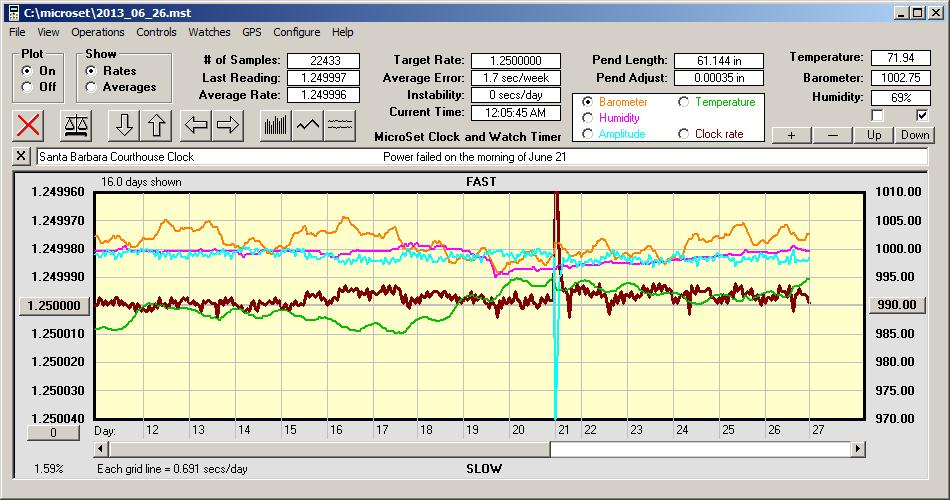Viewport: 950px width, 500px height.
Task: Click the balance scale icon
Action: tap(74, 125)
